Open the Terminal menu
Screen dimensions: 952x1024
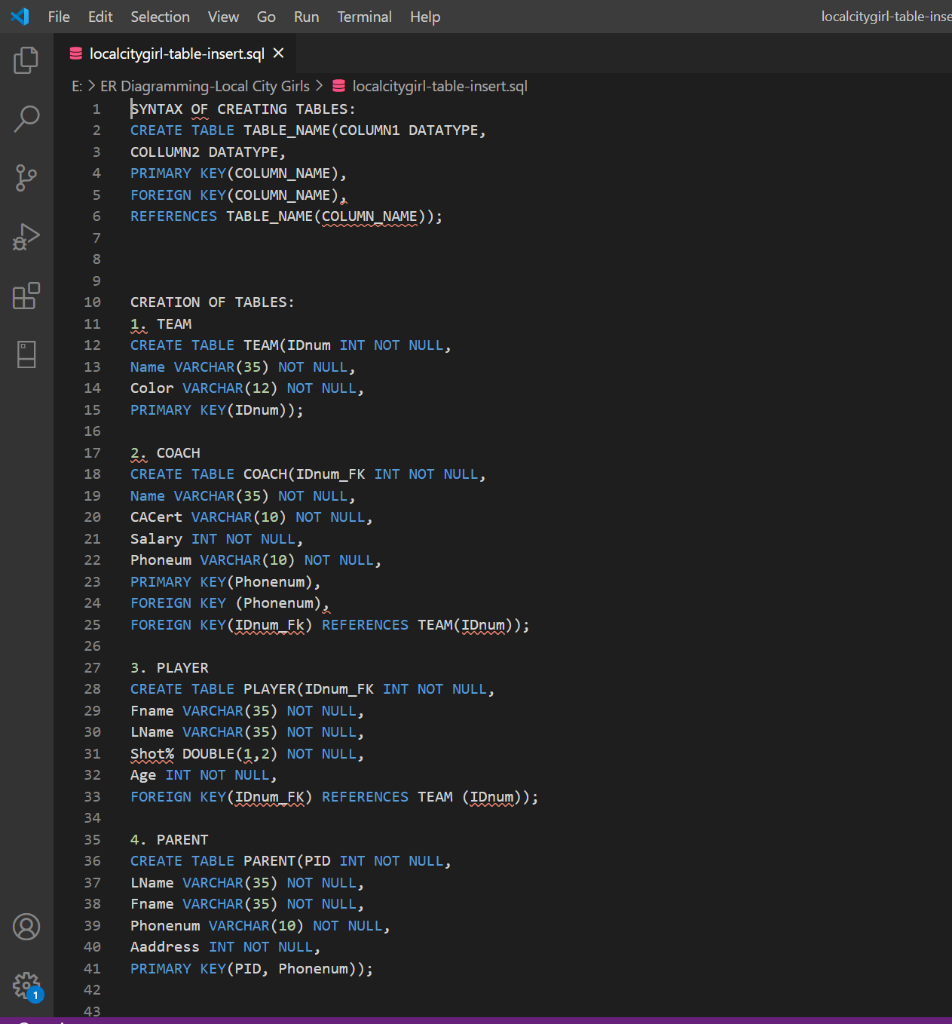click(x=364, y=16)
